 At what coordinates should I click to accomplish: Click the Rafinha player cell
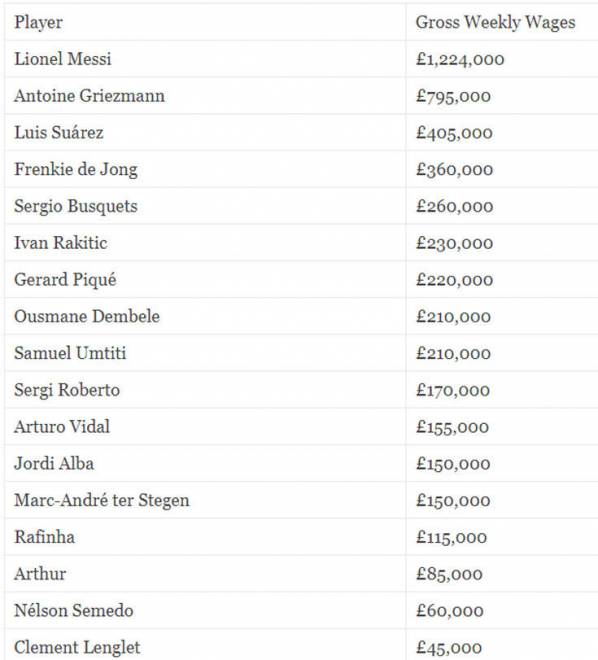pos(45,537)
